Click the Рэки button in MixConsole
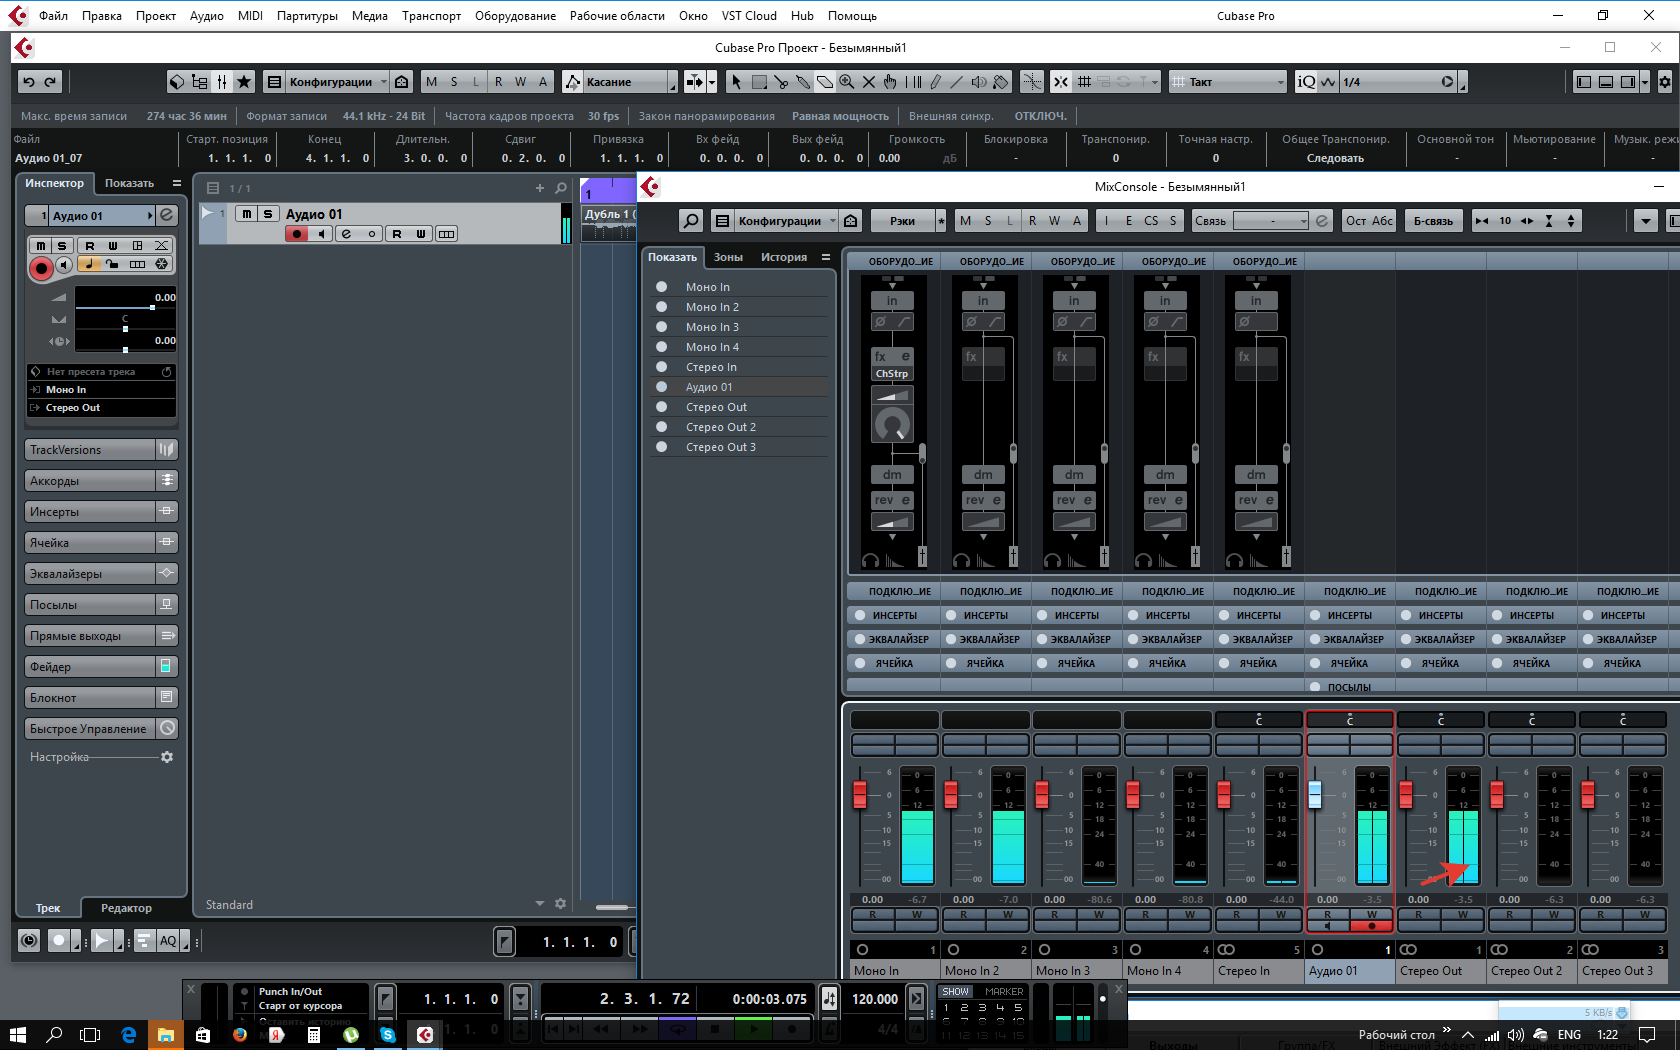 (x=902, y=221)
